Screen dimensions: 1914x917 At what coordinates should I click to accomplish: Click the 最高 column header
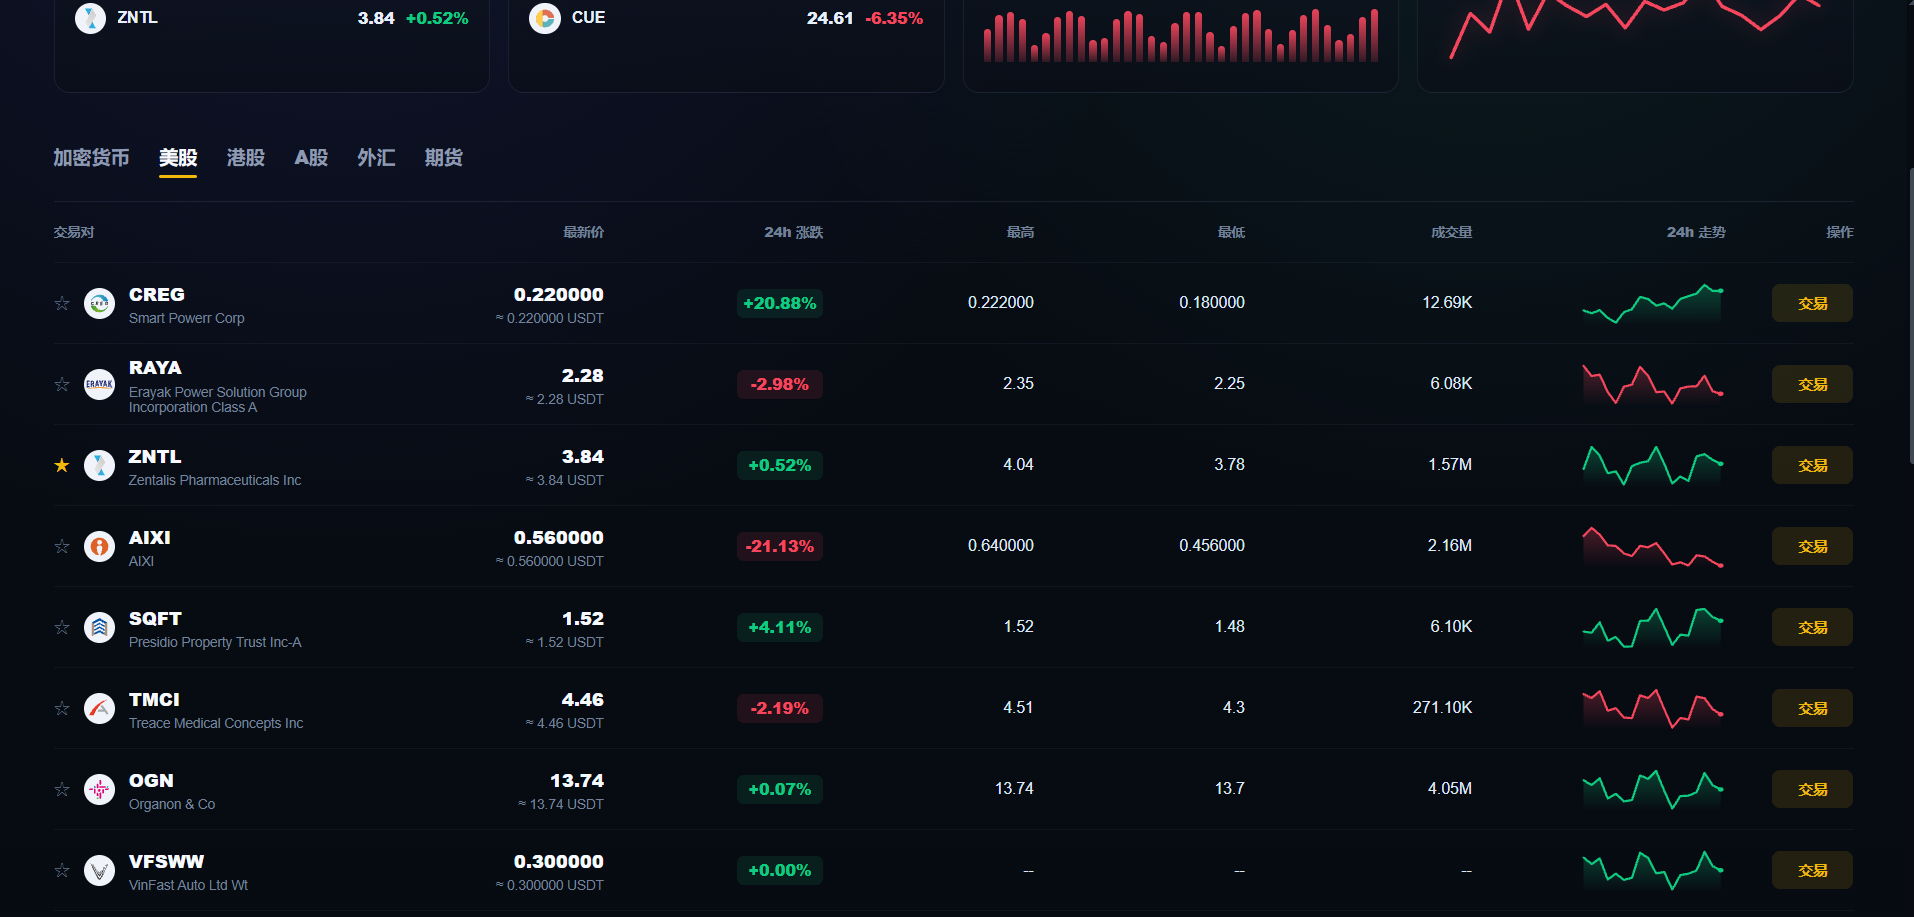point(1020,232)
